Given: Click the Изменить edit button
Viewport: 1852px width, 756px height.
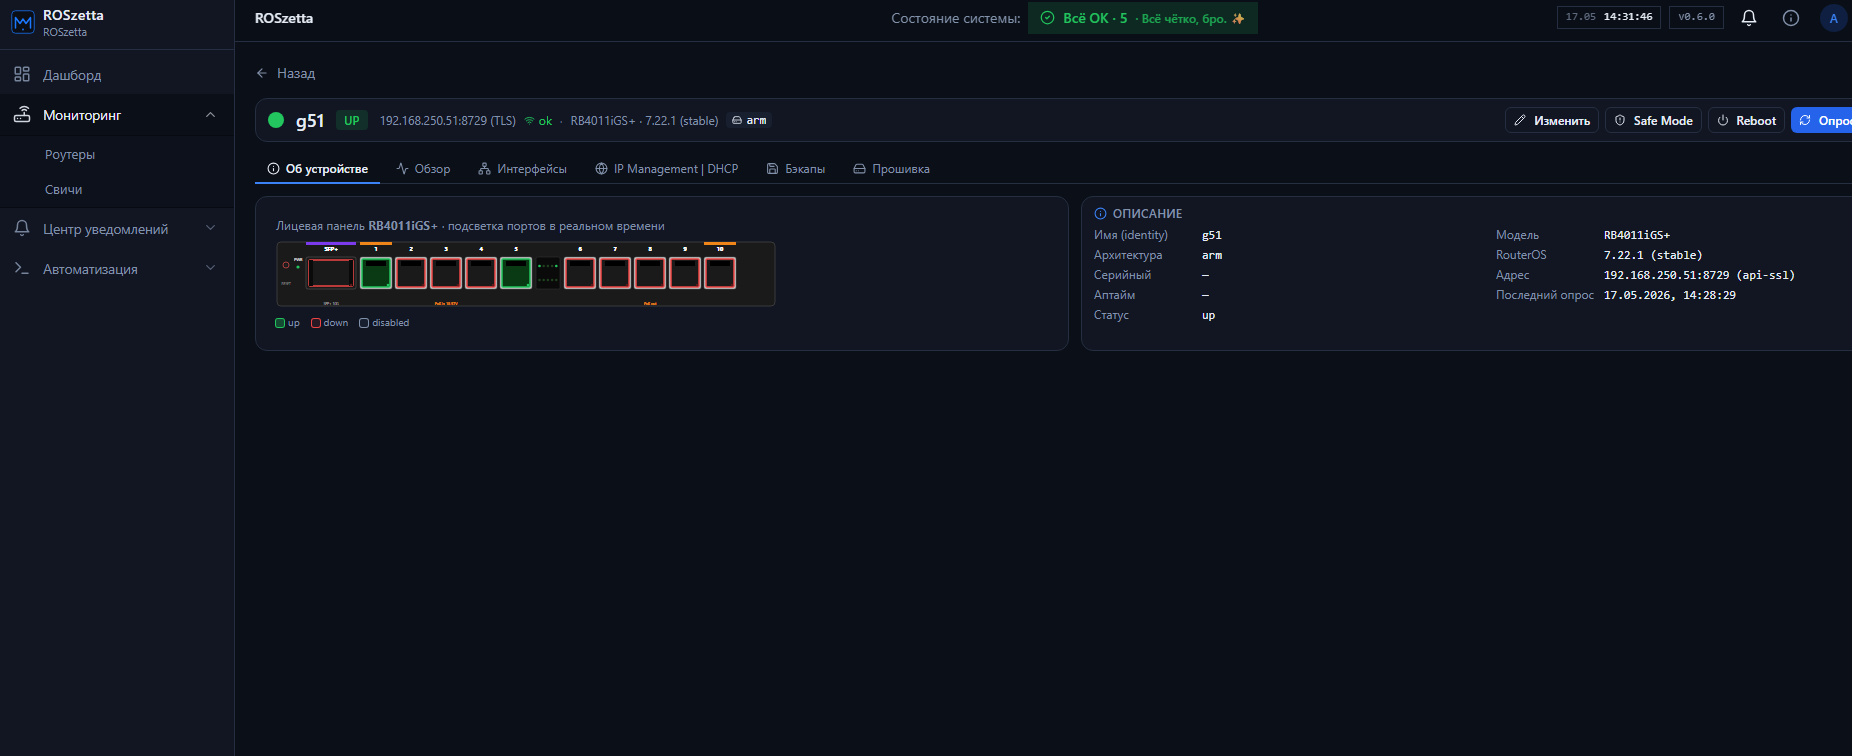Looking at the screenshot, I should [1552, 120].
